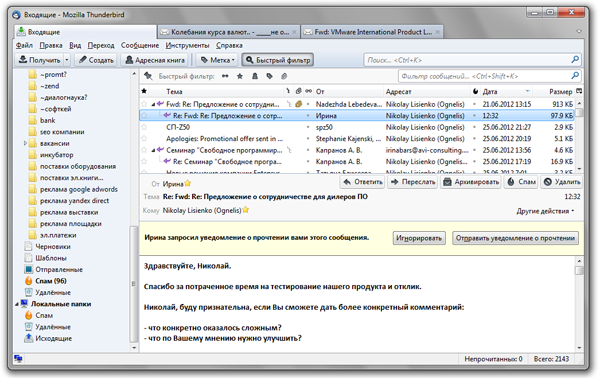Close the Fwd: VMware International Product tab

(x=438, y=32)
